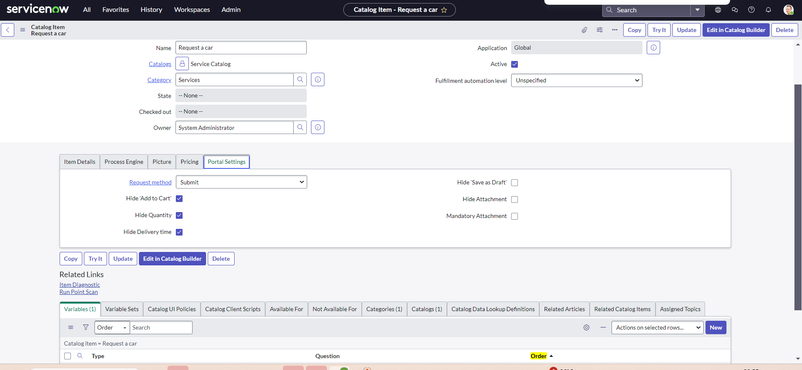Open the form context menu hamburger icon
Image resolution: width=802 pixels, height=370 pixels.
23,30
